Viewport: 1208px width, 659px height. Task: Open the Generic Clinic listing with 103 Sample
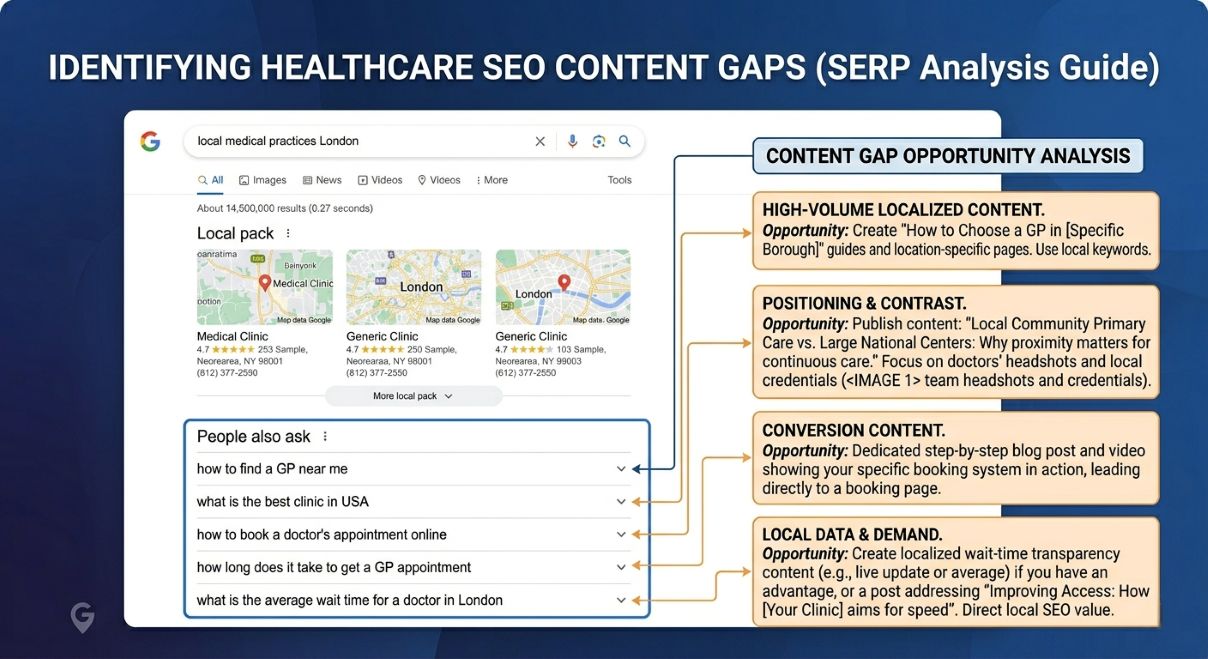coord(531,336)
